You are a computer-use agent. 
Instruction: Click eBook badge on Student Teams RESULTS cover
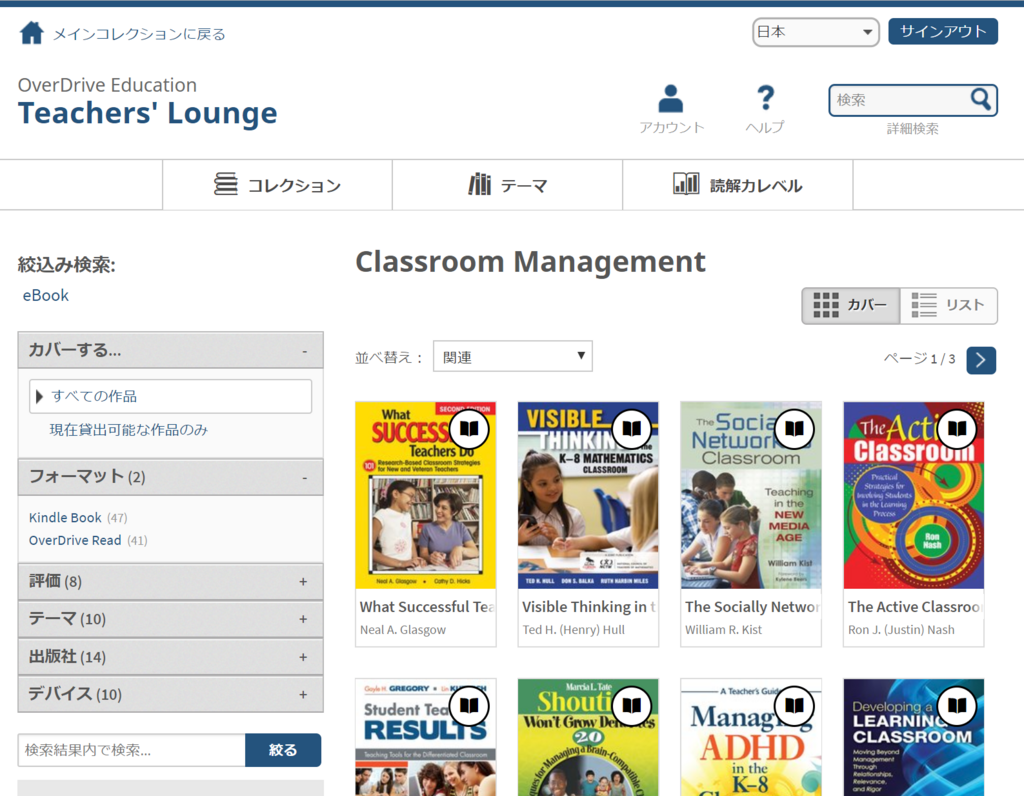(x=469, y=706)
